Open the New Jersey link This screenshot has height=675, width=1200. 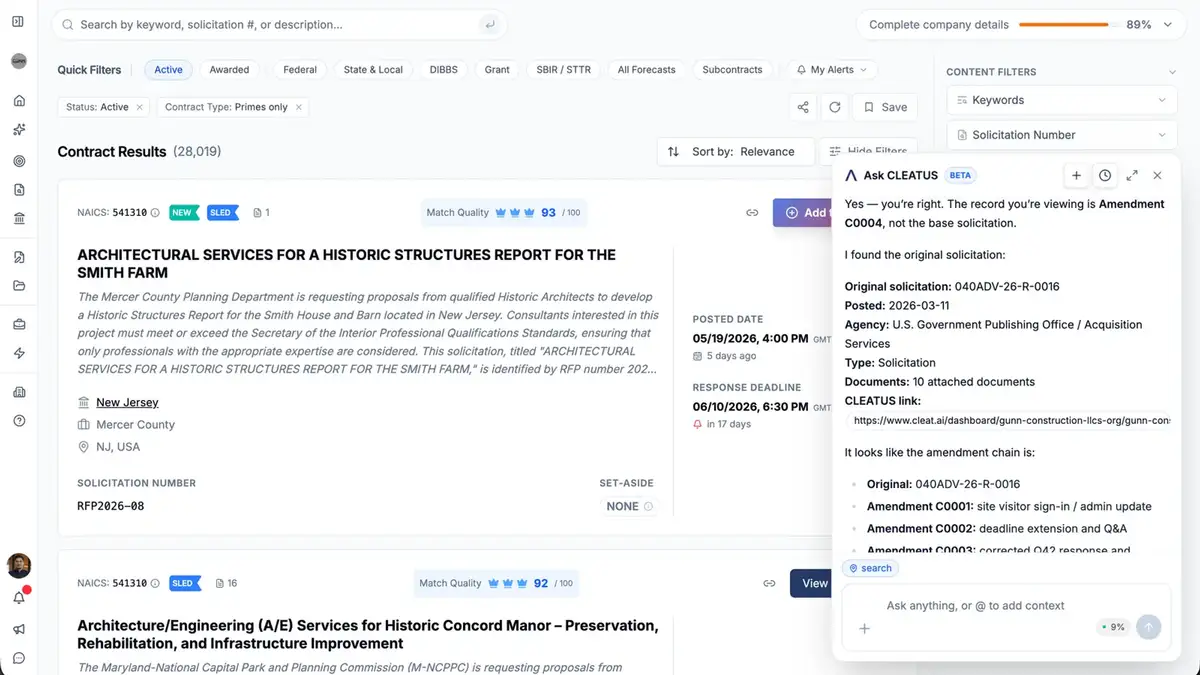coord(127,402)
